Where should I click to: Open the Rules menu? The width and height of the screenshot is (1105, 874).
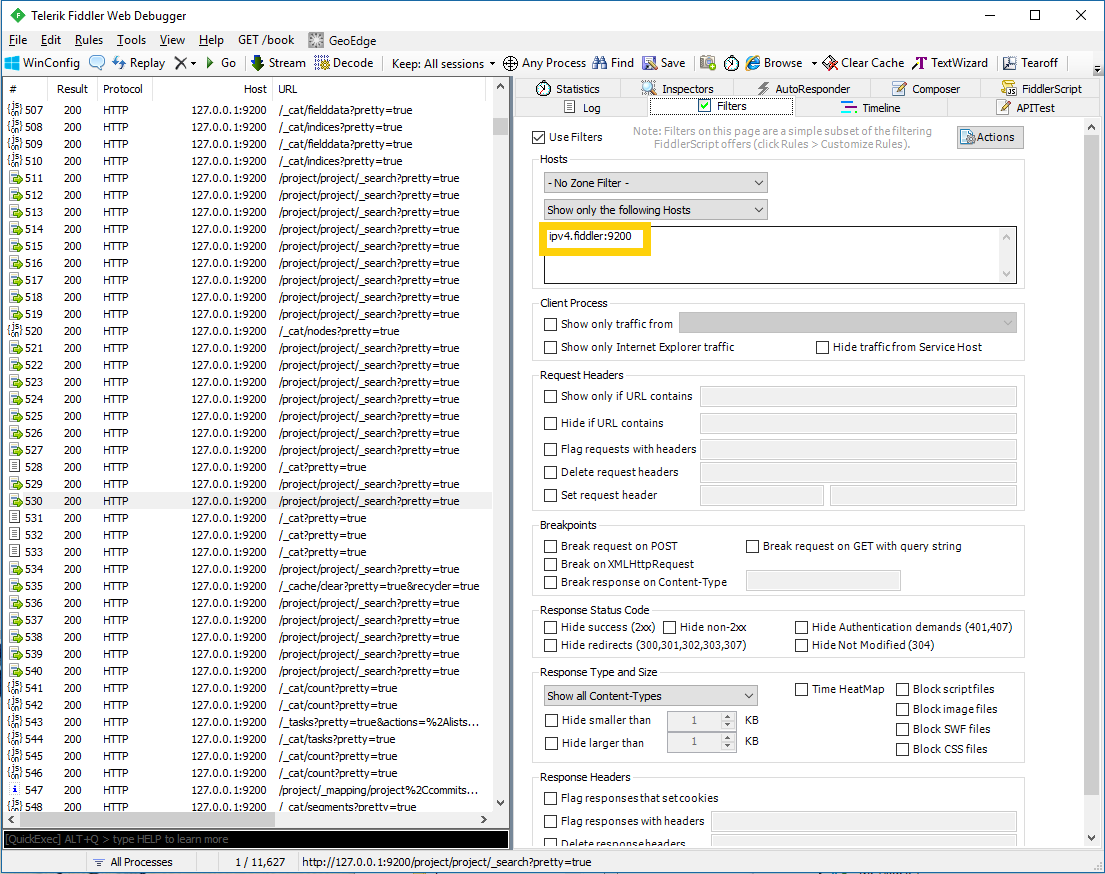[x=89, y=40]
